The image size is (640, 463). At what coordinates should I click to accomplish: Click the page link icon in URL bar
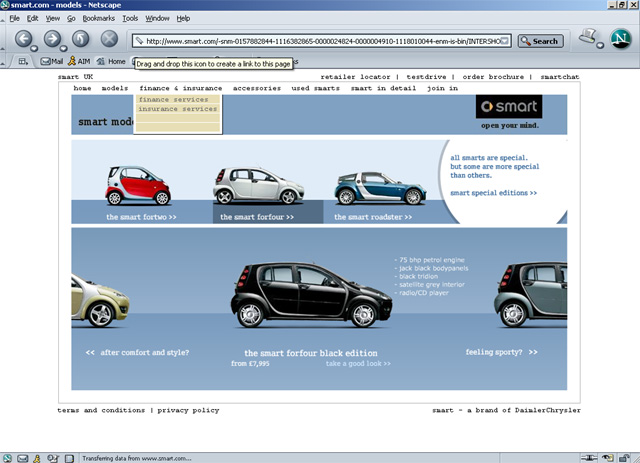pos(139,41)
